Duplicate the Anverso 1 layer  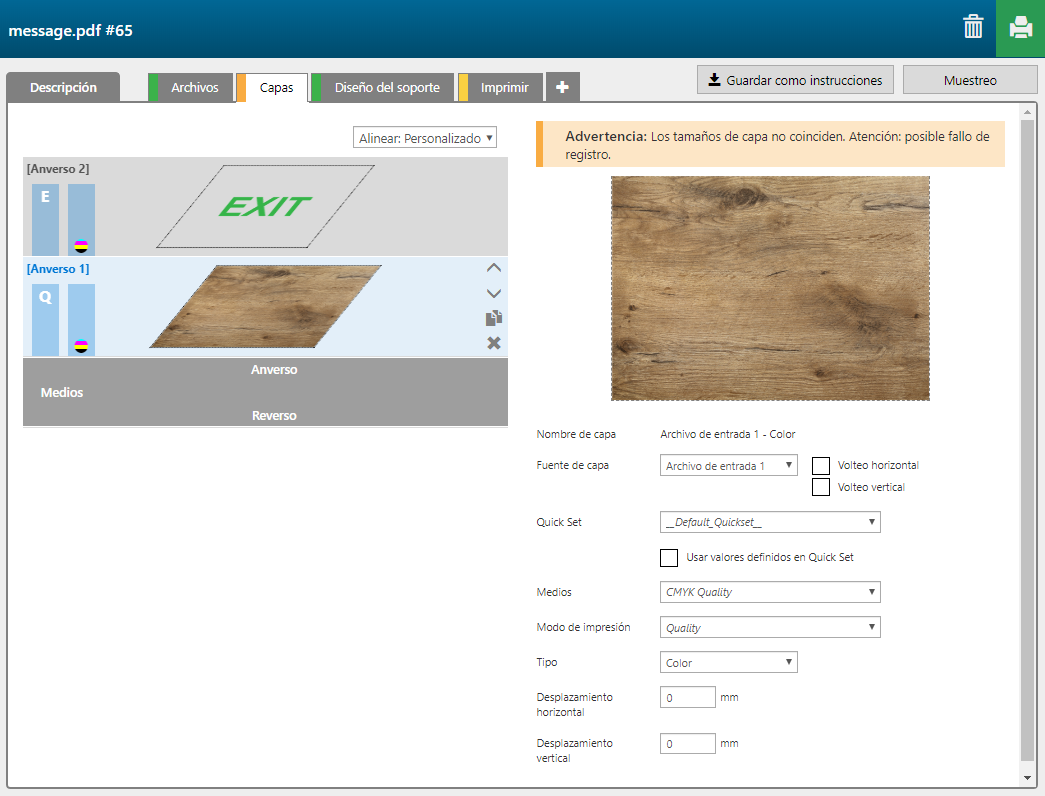(x=494, y=318)
